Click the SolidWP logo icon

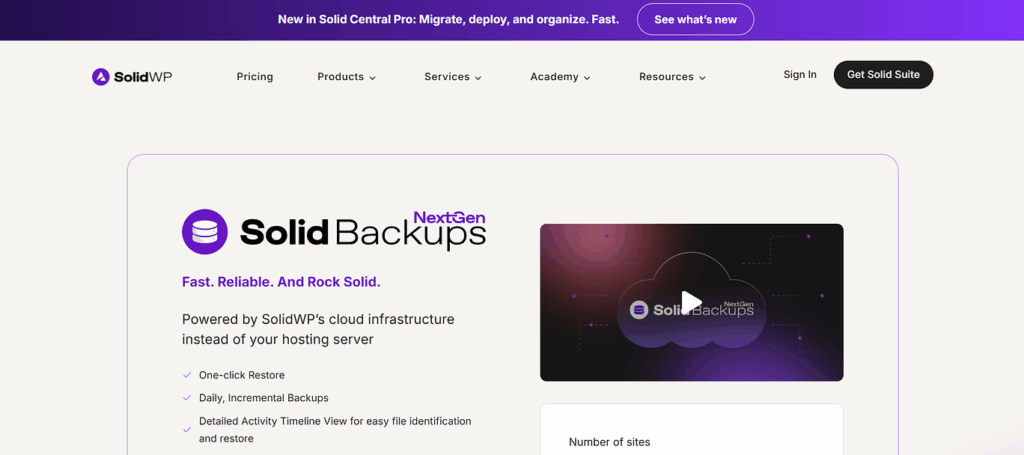(101, 77)
